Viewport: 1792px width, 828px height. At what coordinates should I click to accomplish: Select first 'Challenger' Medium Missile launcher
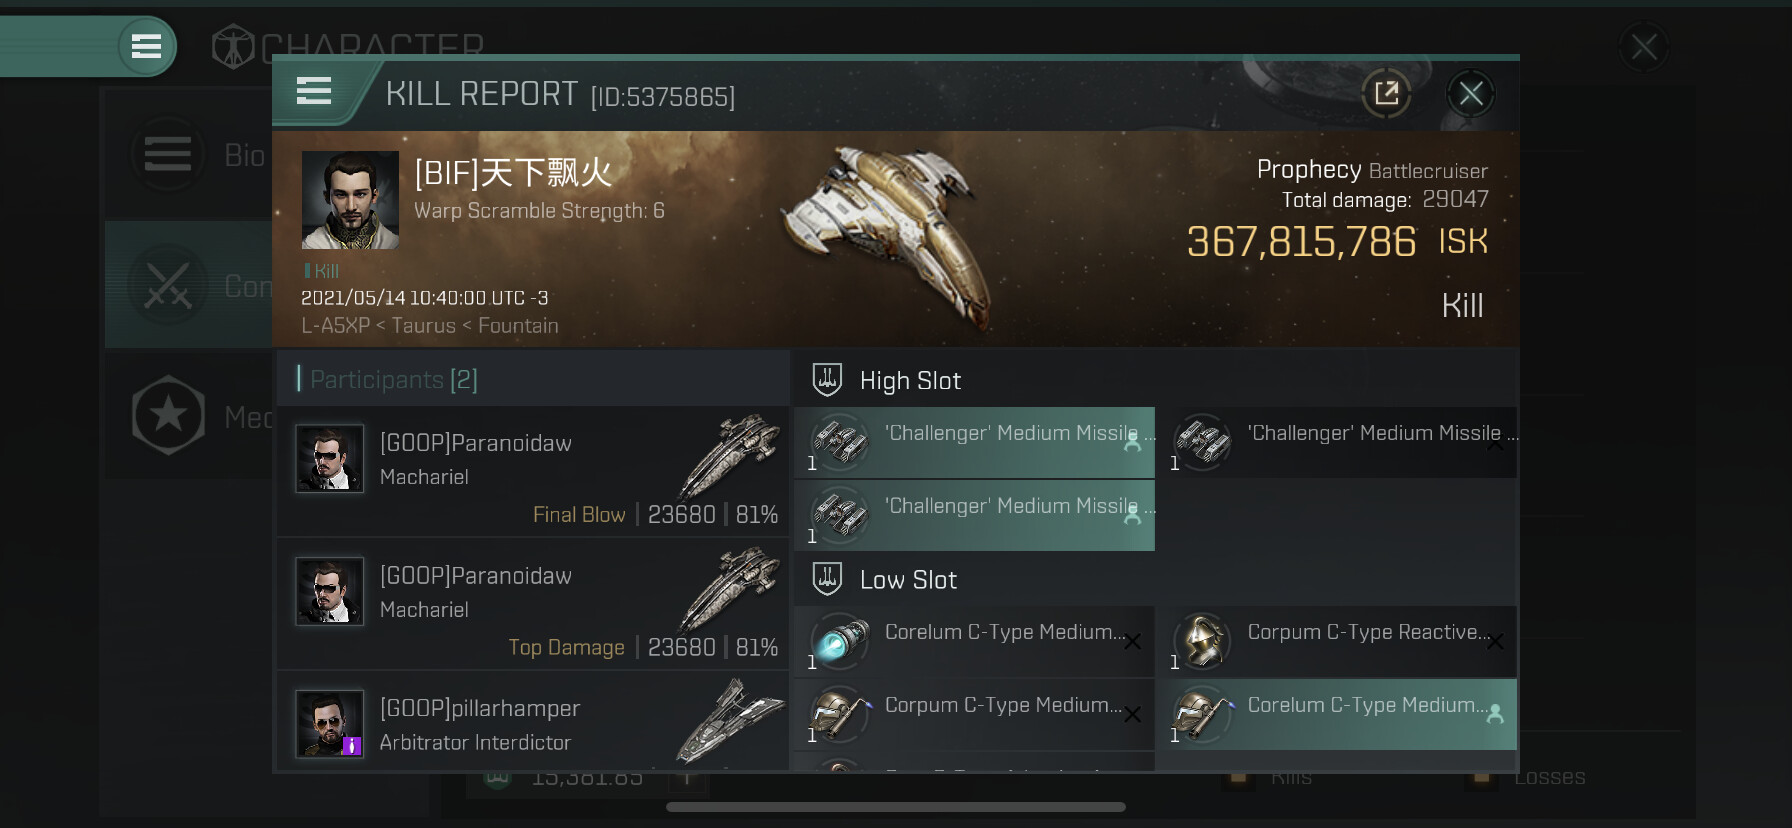[x=975, y=443]
